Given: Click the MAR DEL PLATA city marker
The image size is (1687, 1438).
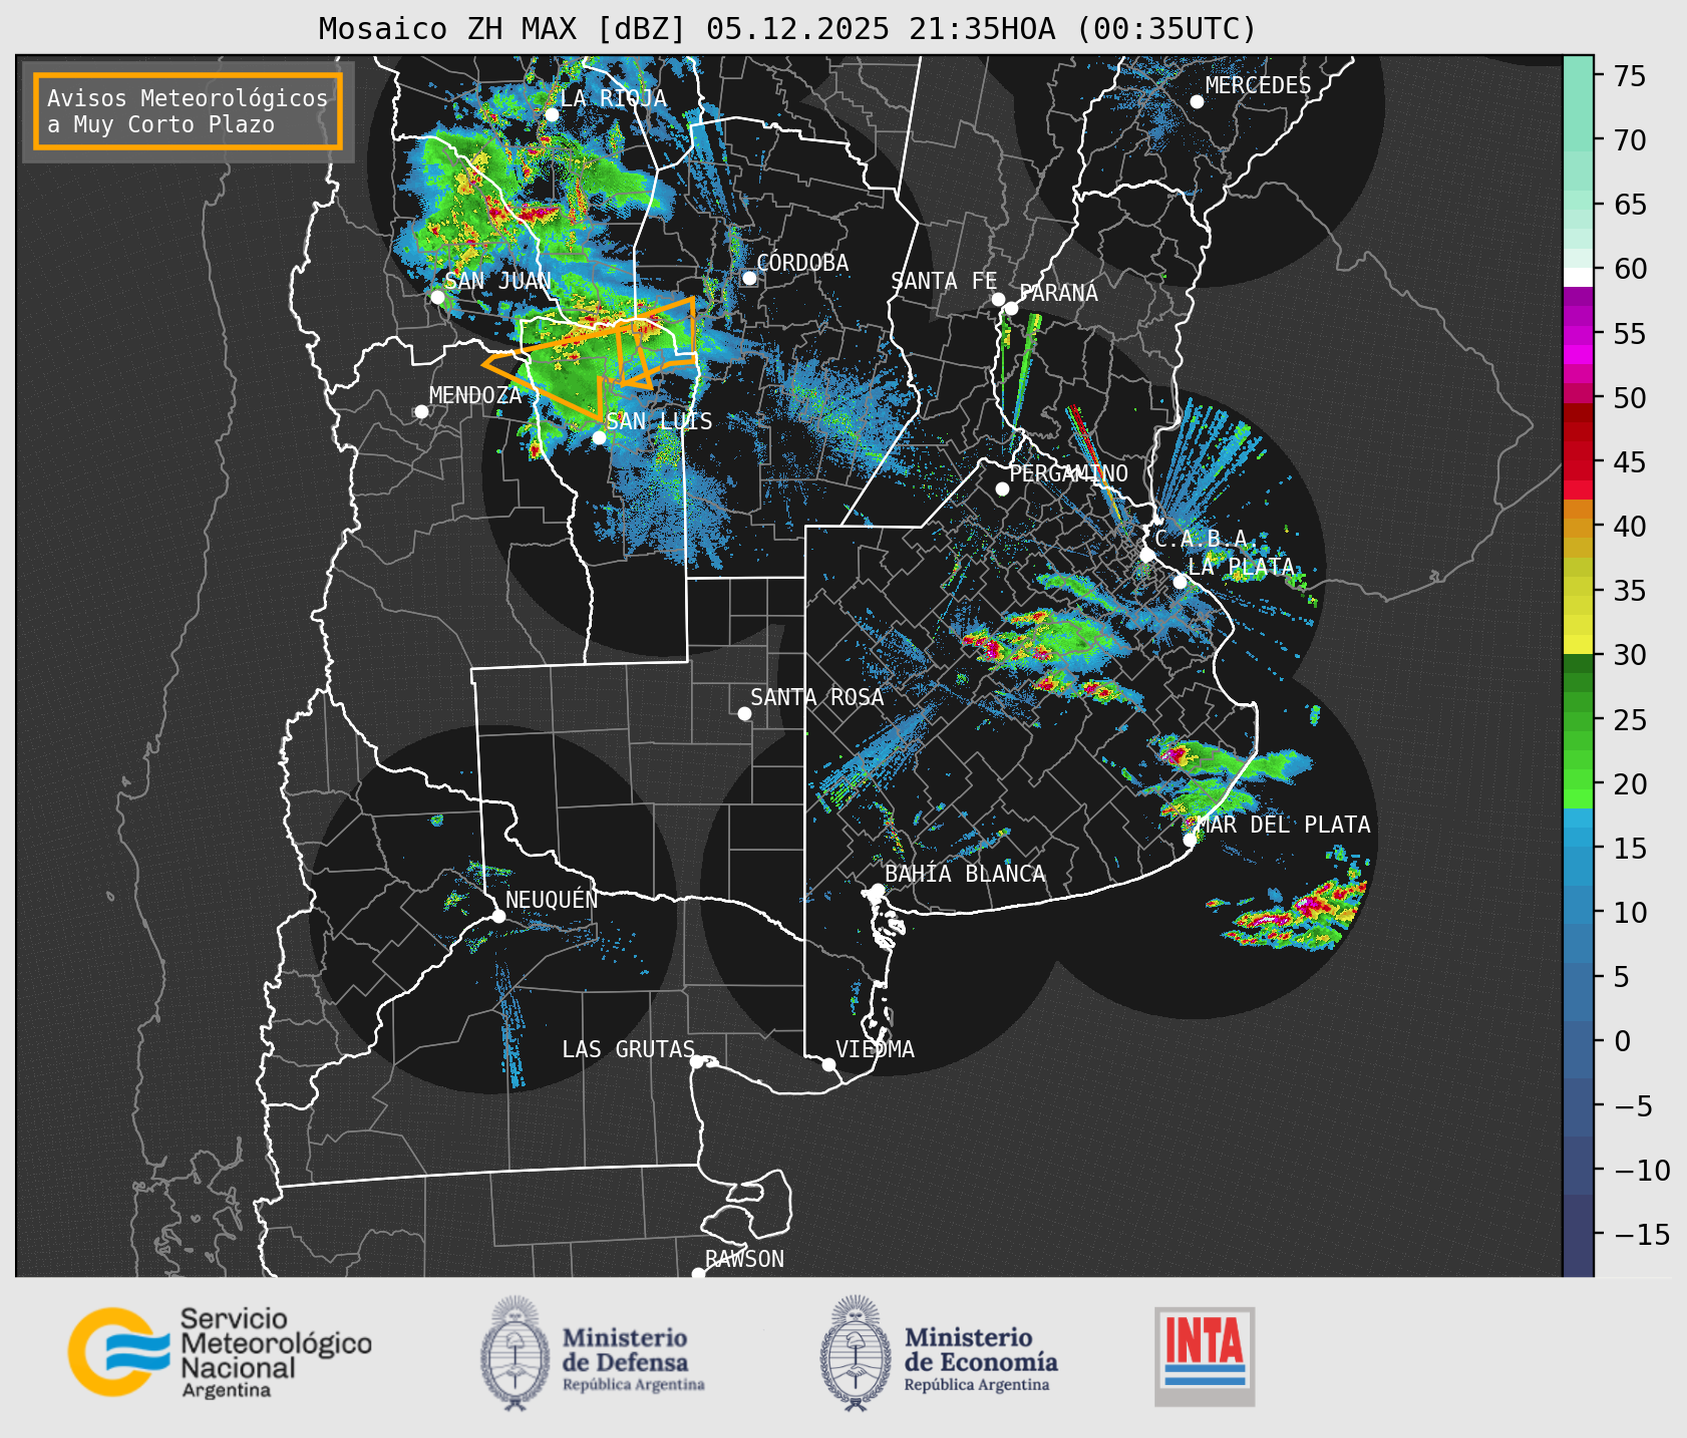Looking at the screenshot, I should click(1190, 840).
